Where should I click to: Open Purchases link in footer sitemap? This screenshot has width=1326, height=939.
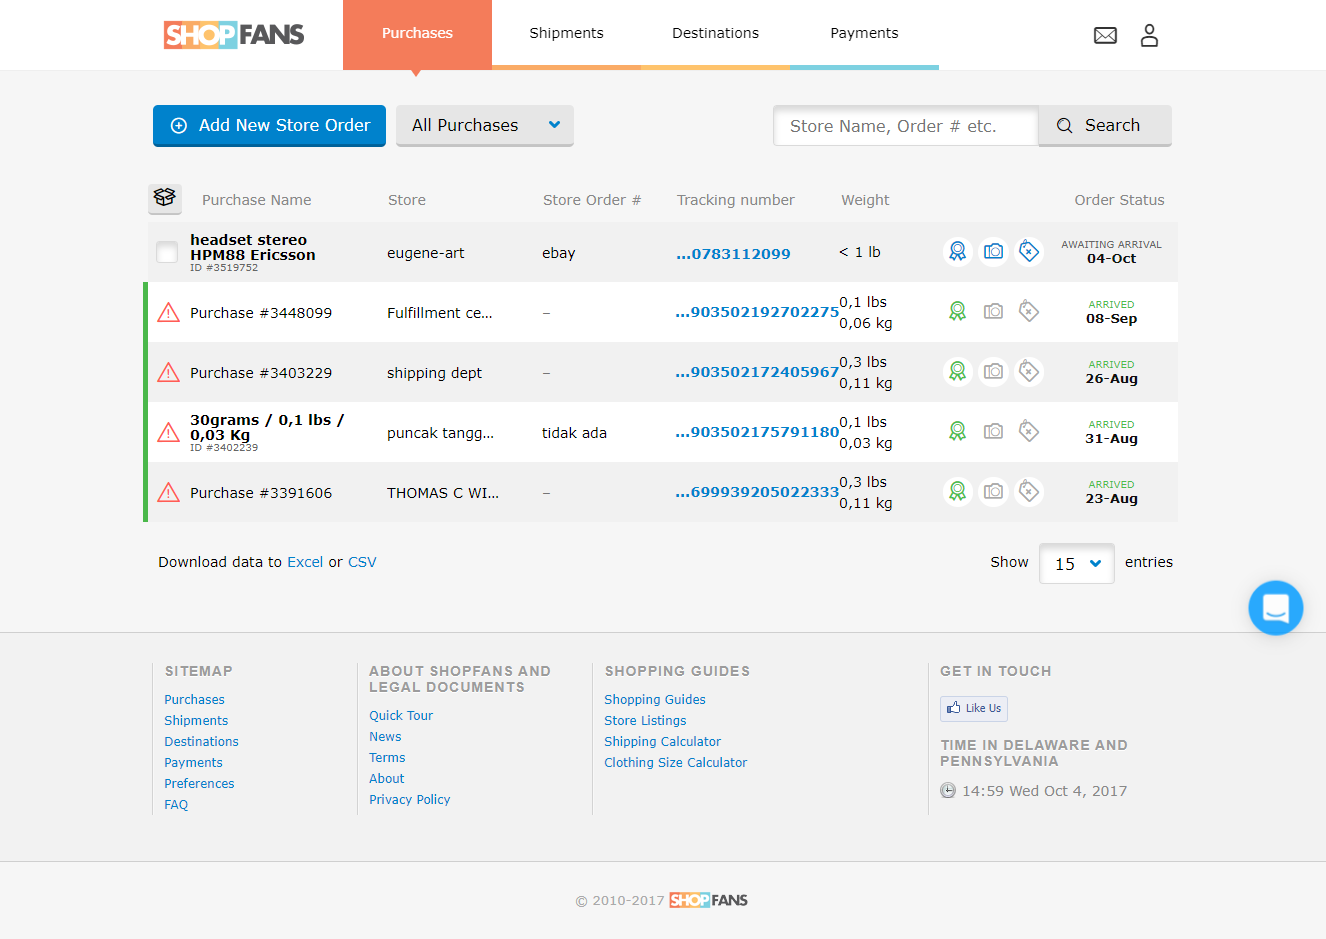coord(194,700)
